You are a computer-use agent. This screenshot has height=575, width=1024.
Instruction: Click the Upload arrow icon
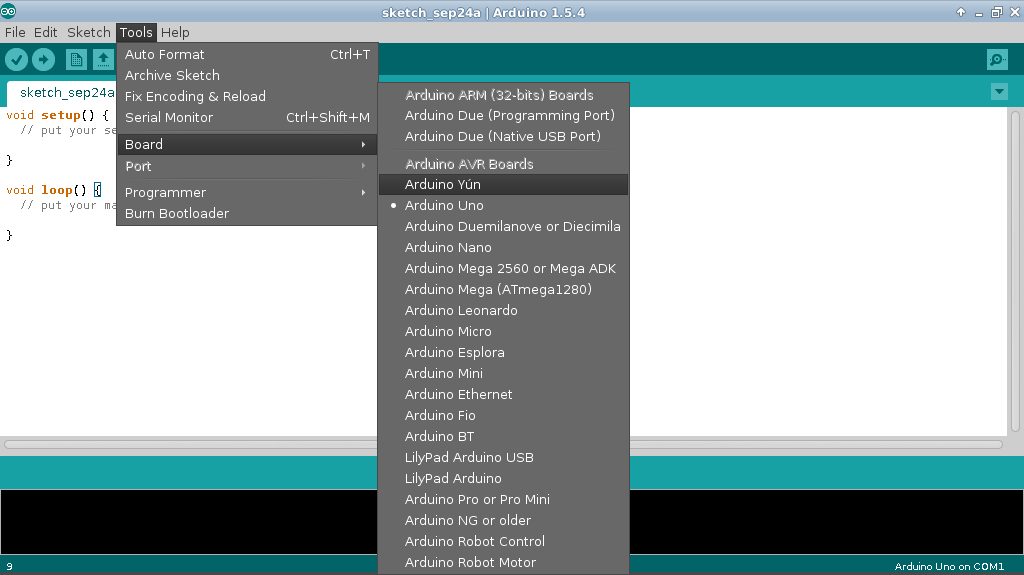[x=44, y=59]
